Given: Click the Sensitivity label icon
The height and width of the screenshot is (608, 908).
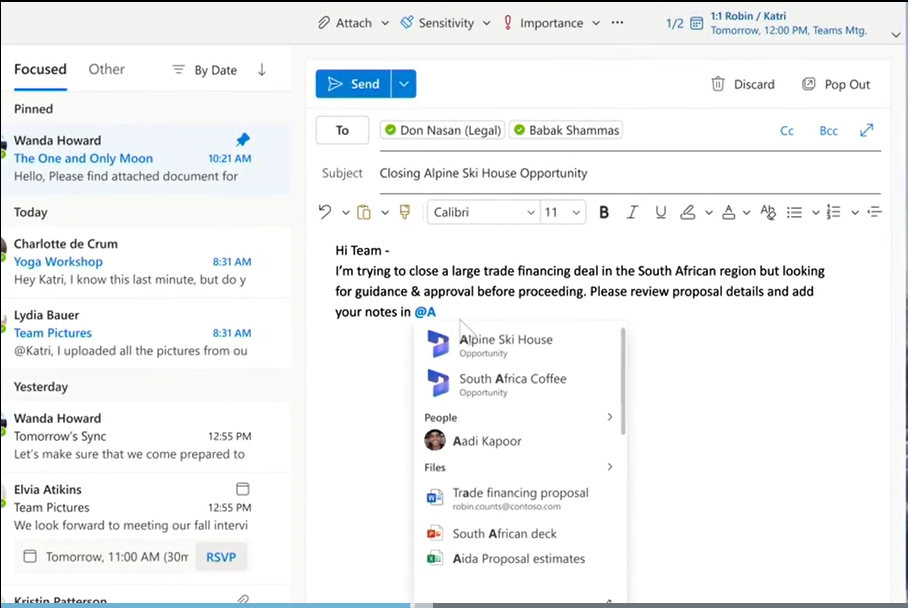Looking at the screenshot, I should 407,23.
